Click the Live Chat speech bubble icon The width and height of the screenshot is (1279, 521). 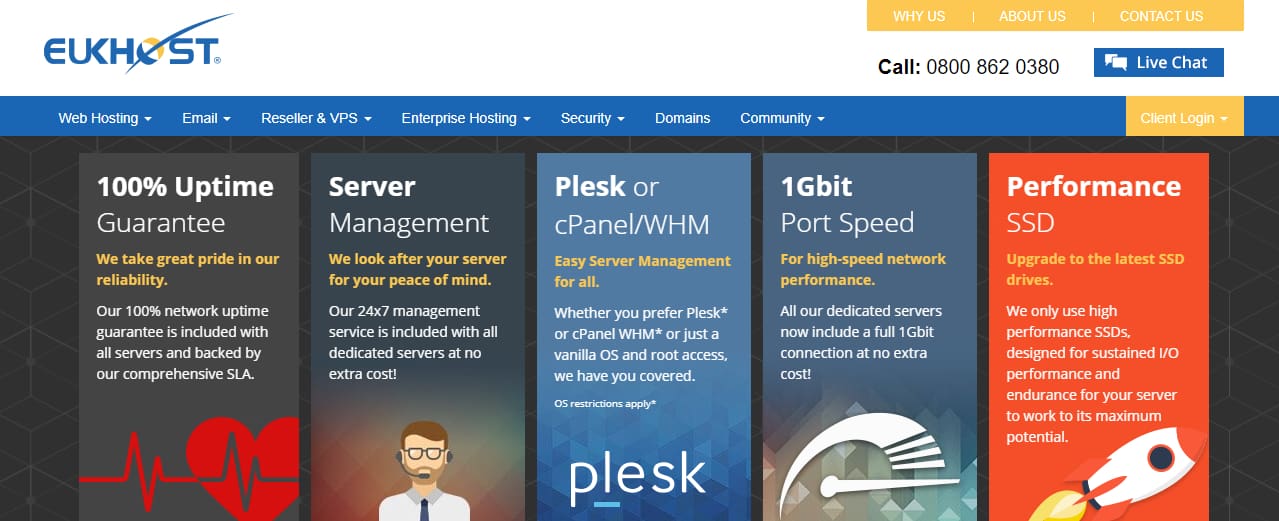pos(1116,63)
